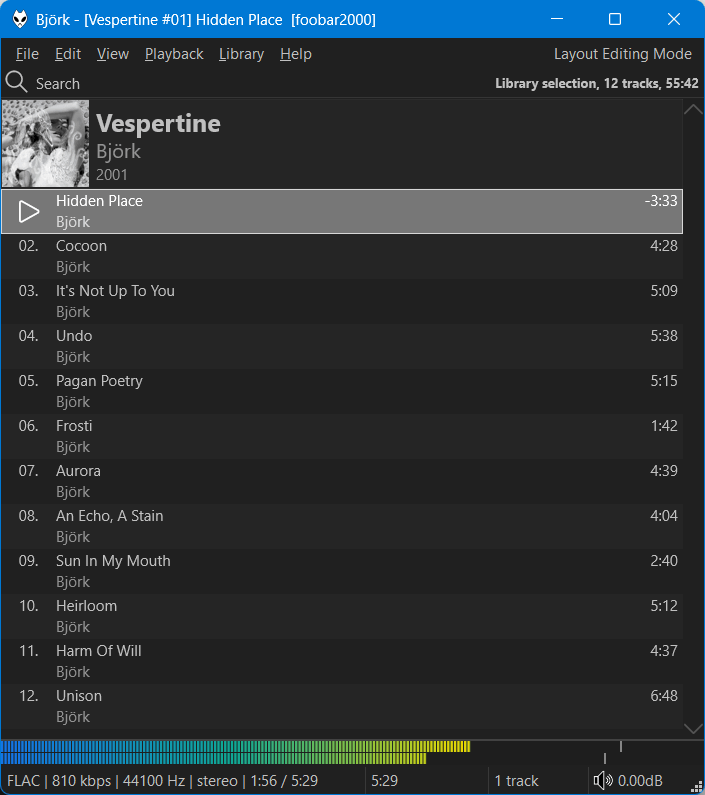
Task: Click track number 10. in the playlist
Action: point(28,606)
